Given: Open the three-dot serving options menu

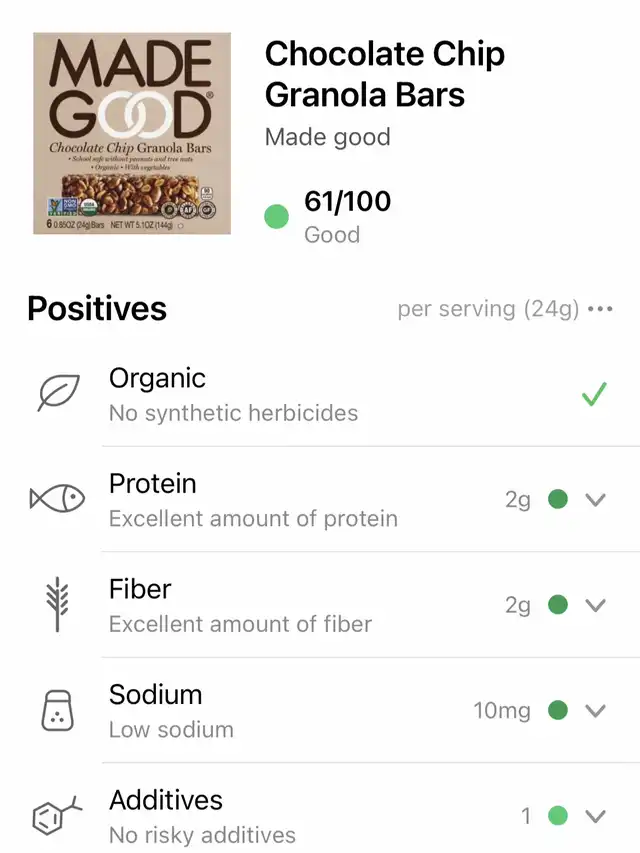Looking at the screenshot, I should [600, 309].
